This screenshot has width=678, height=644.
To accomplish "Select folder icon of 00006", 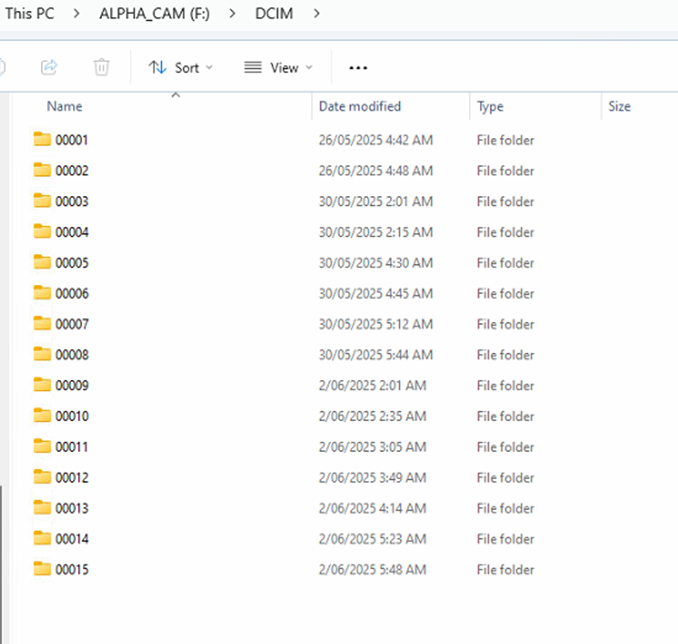I will click(42, 293).
